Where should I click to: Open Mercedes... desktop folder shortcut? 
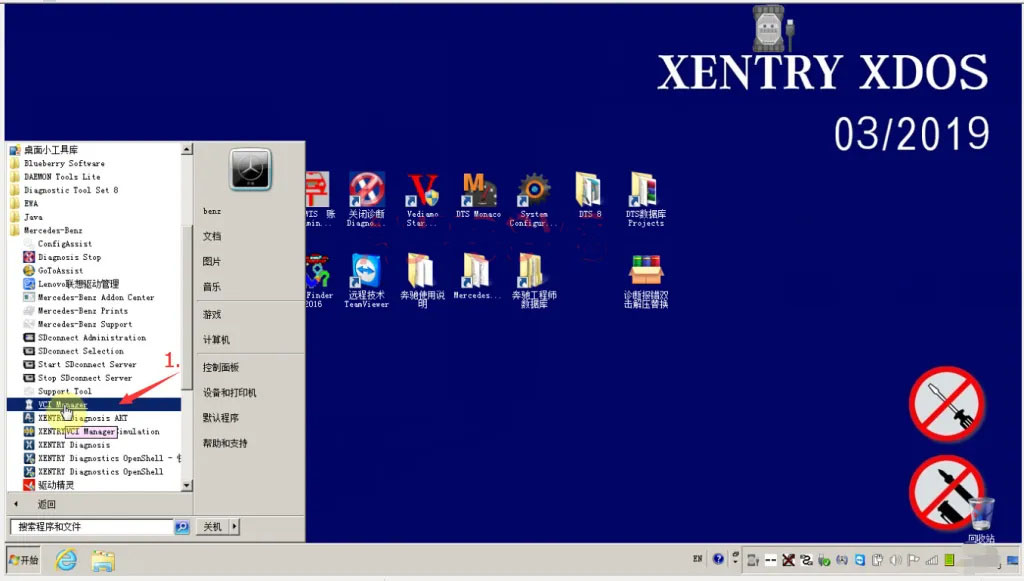point(477,277)
